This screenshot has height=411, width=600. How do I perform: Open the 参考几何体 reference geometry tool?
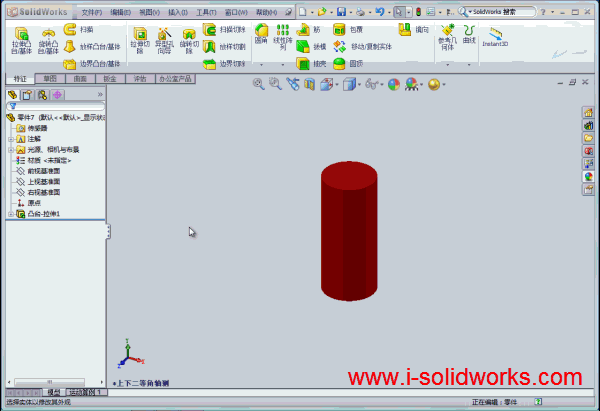447,37
